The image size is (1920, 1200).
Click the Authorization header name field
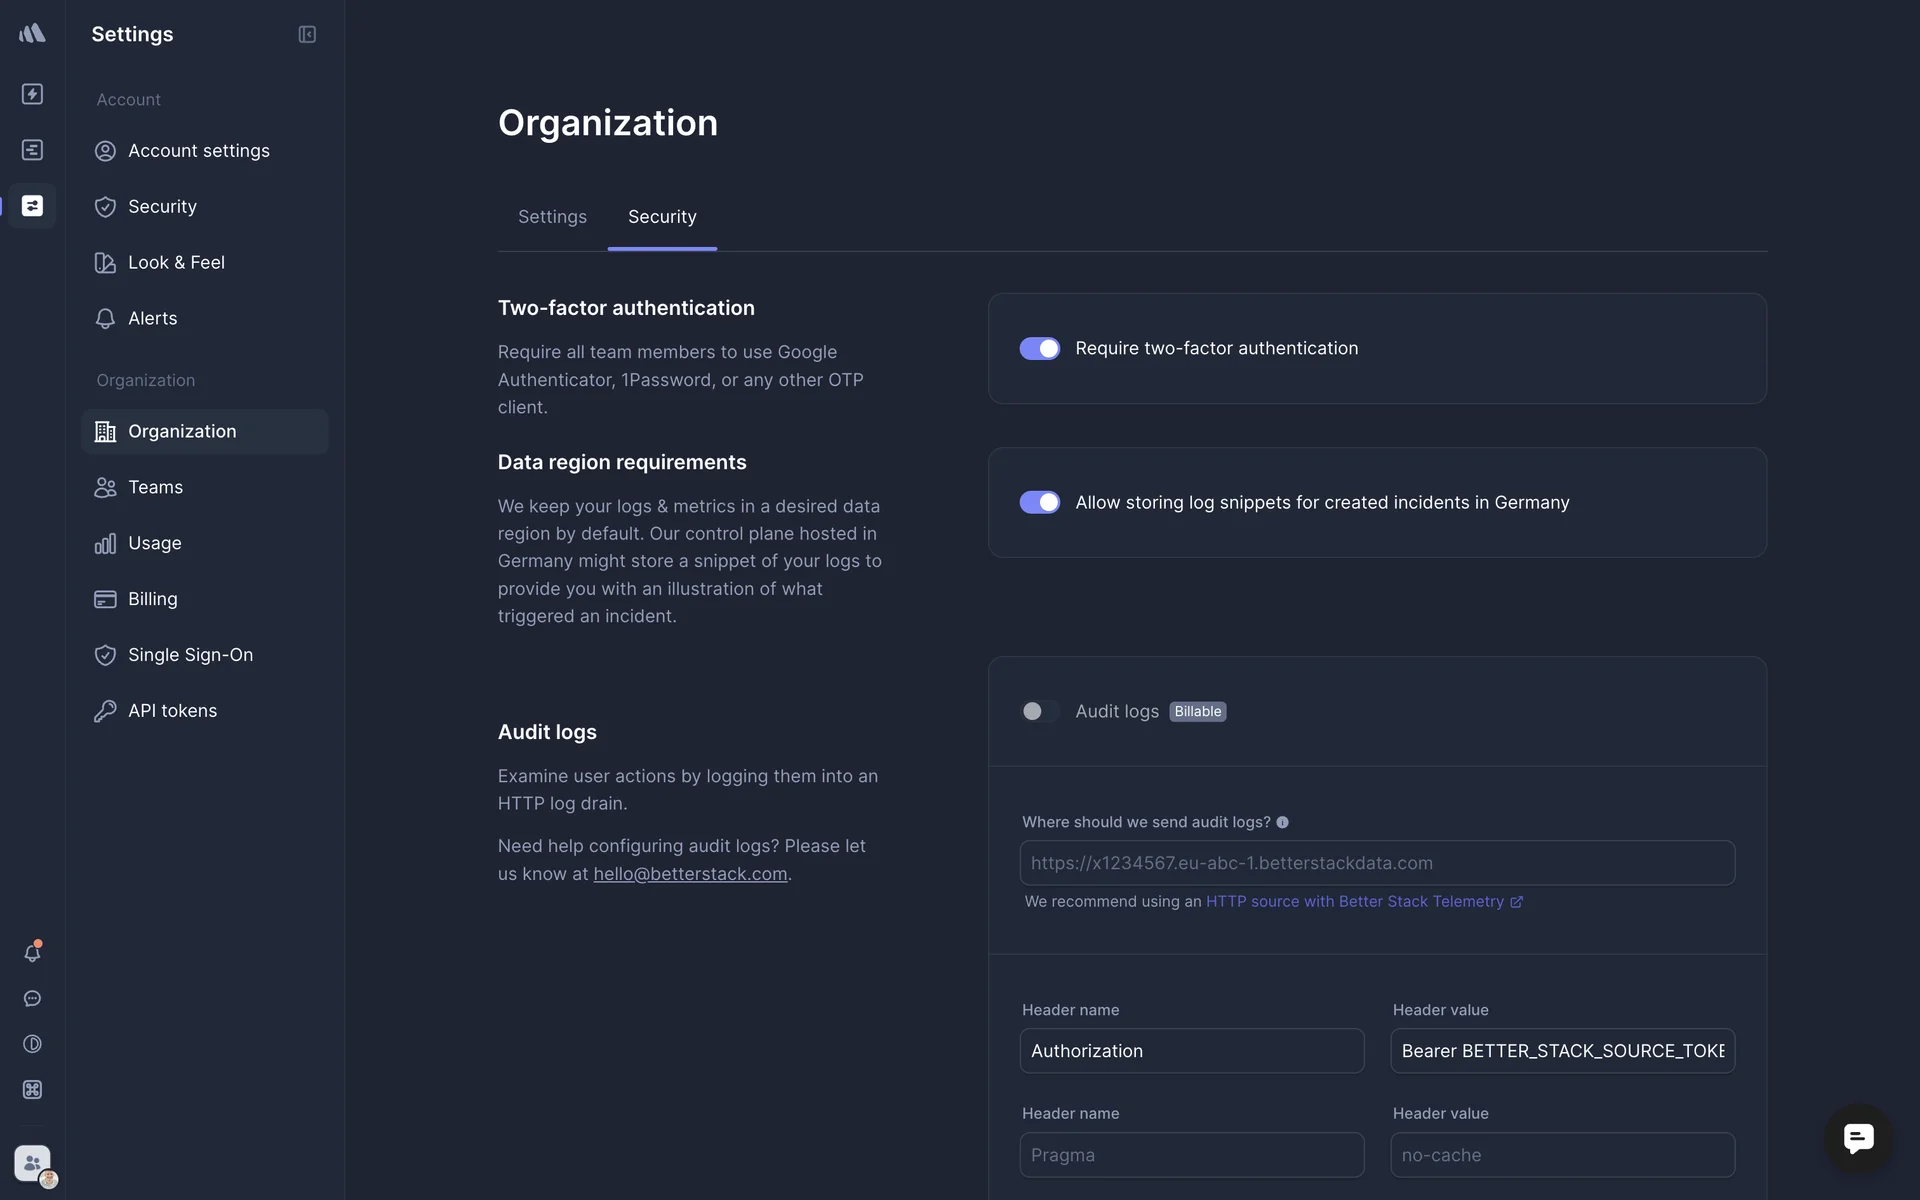[1191, 1051]
